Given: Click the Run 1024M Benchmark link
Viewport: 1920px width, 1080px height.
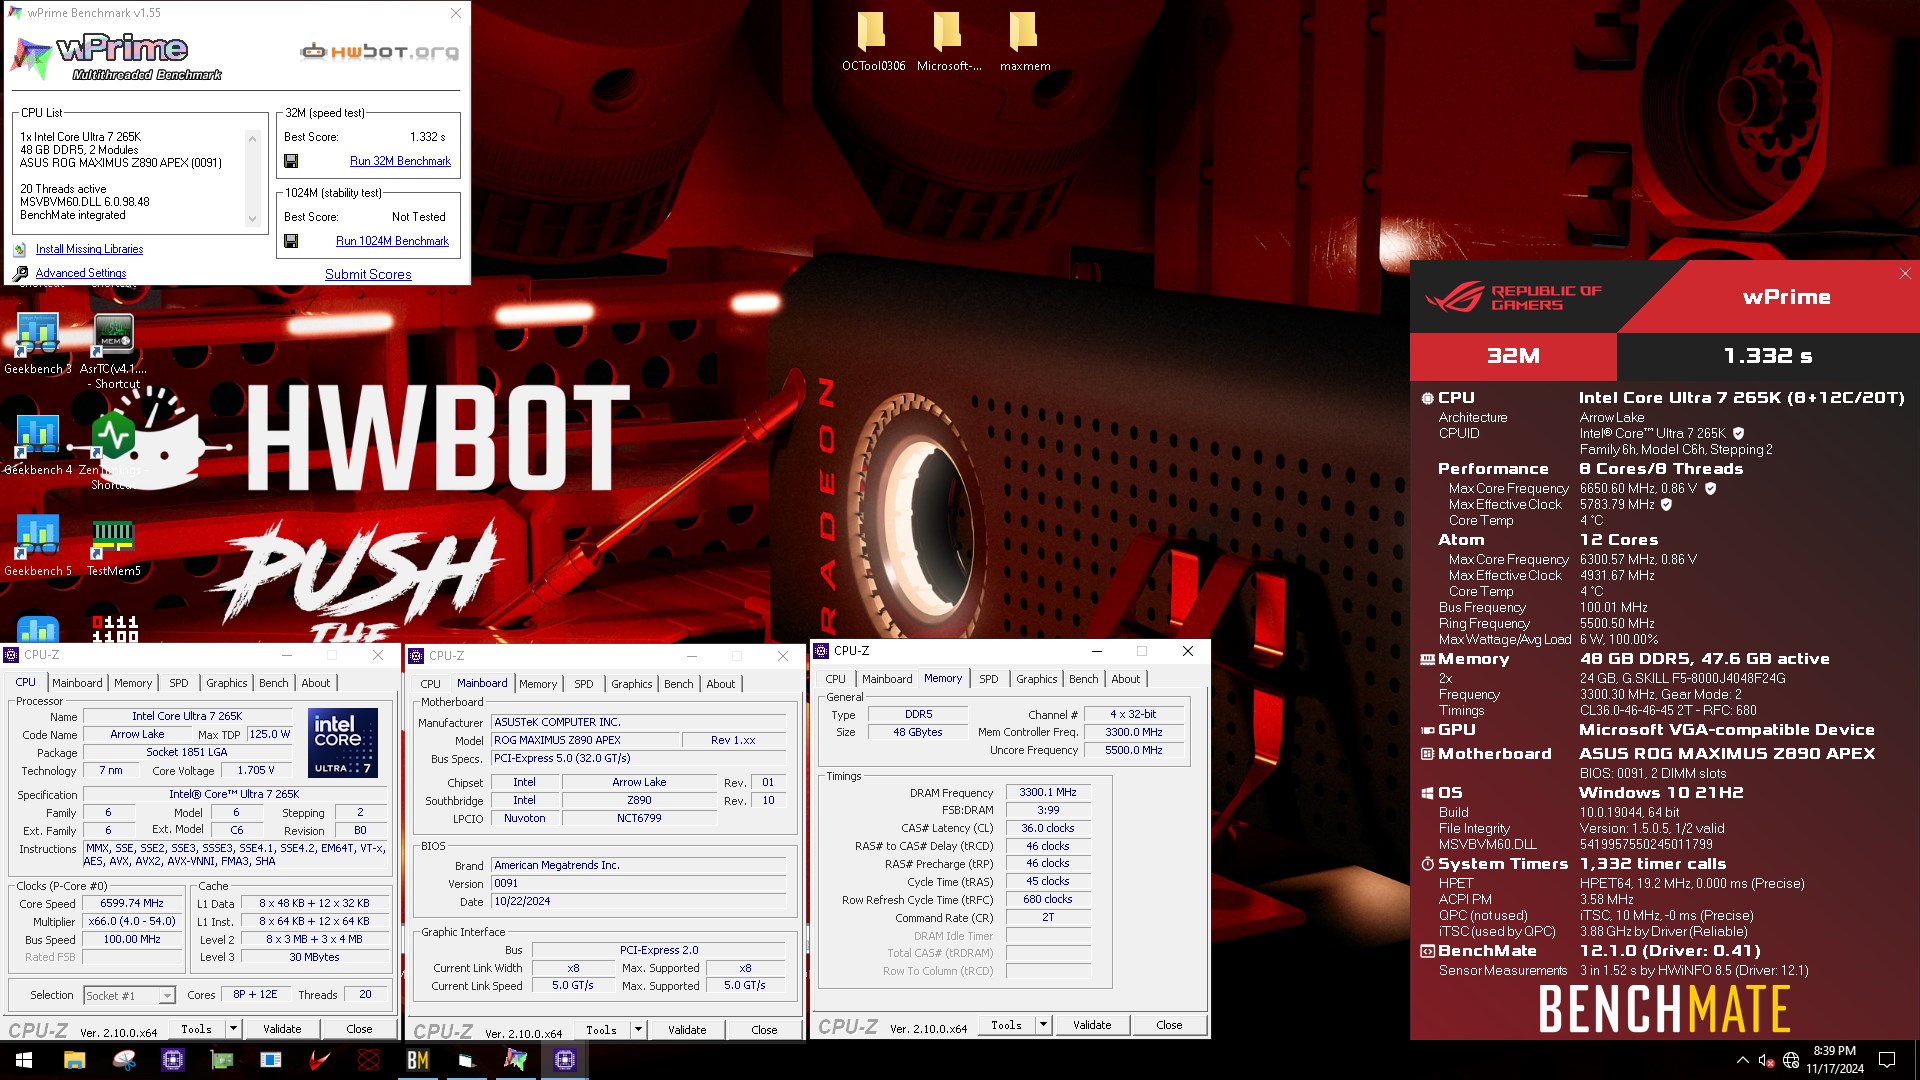Looking at the screenshot, I should click(x=392, y=241).
